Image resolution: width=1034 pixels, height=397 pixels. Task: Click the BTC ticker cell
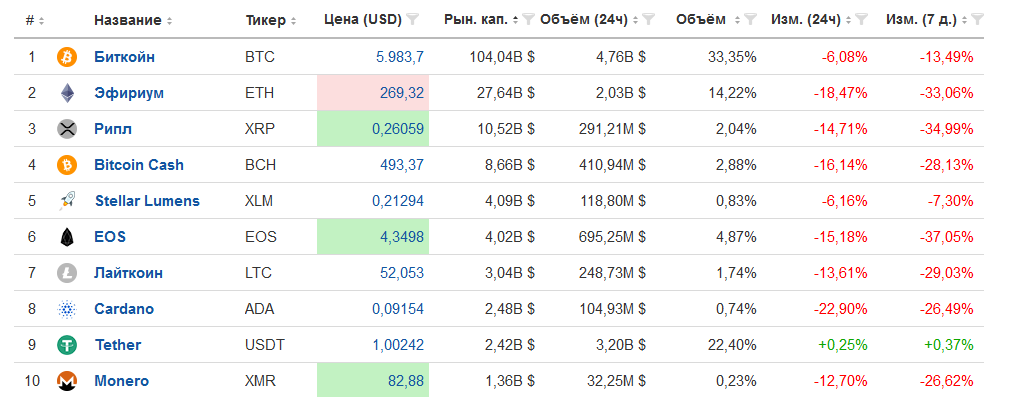point(259,57)
